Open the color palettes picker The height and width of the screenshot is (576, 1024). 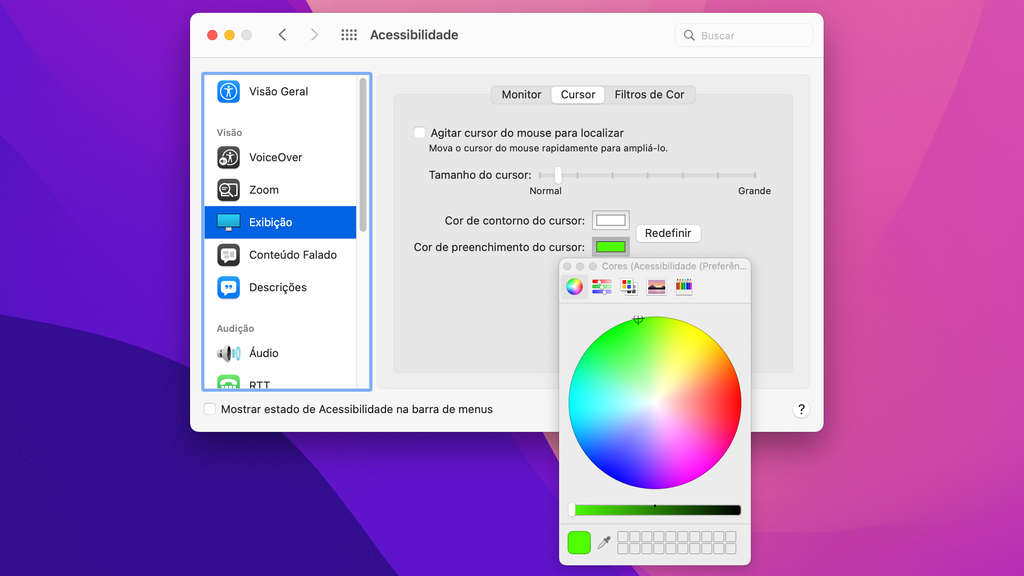coord(629,287)
